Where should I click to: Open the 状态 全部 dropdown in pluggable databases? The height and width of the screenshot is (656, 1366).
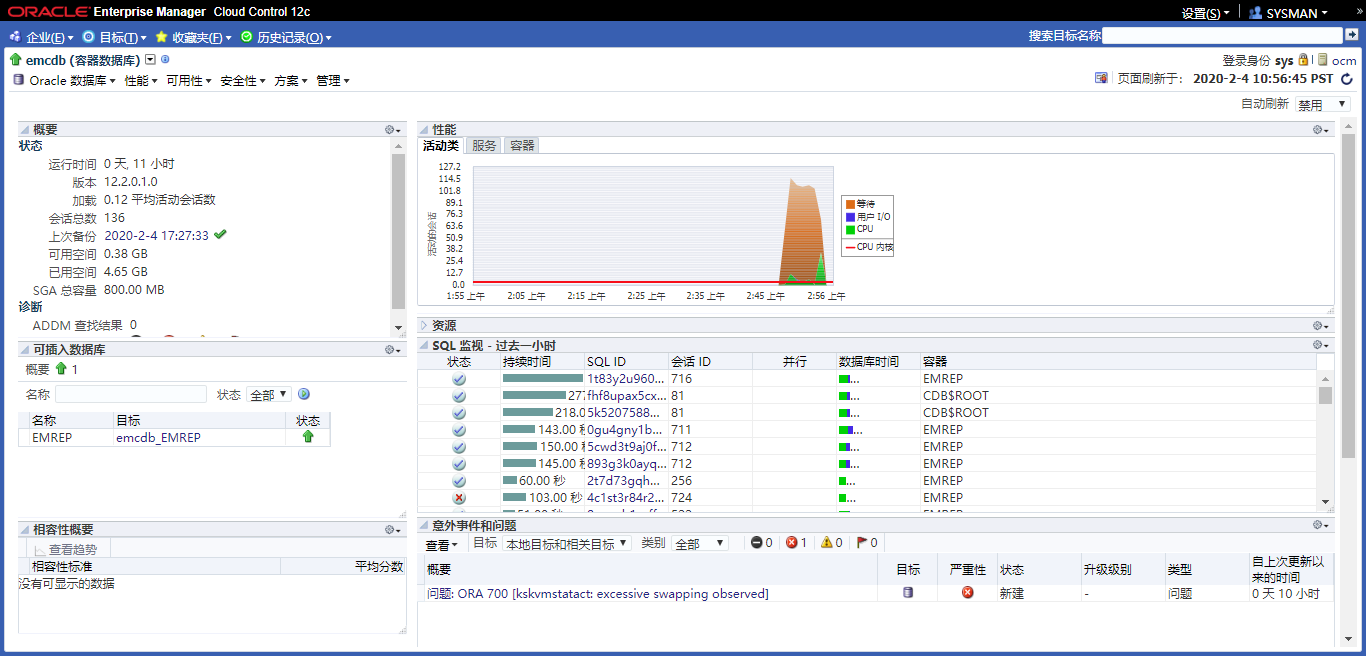pyautogui.click(x=268, y=395)
